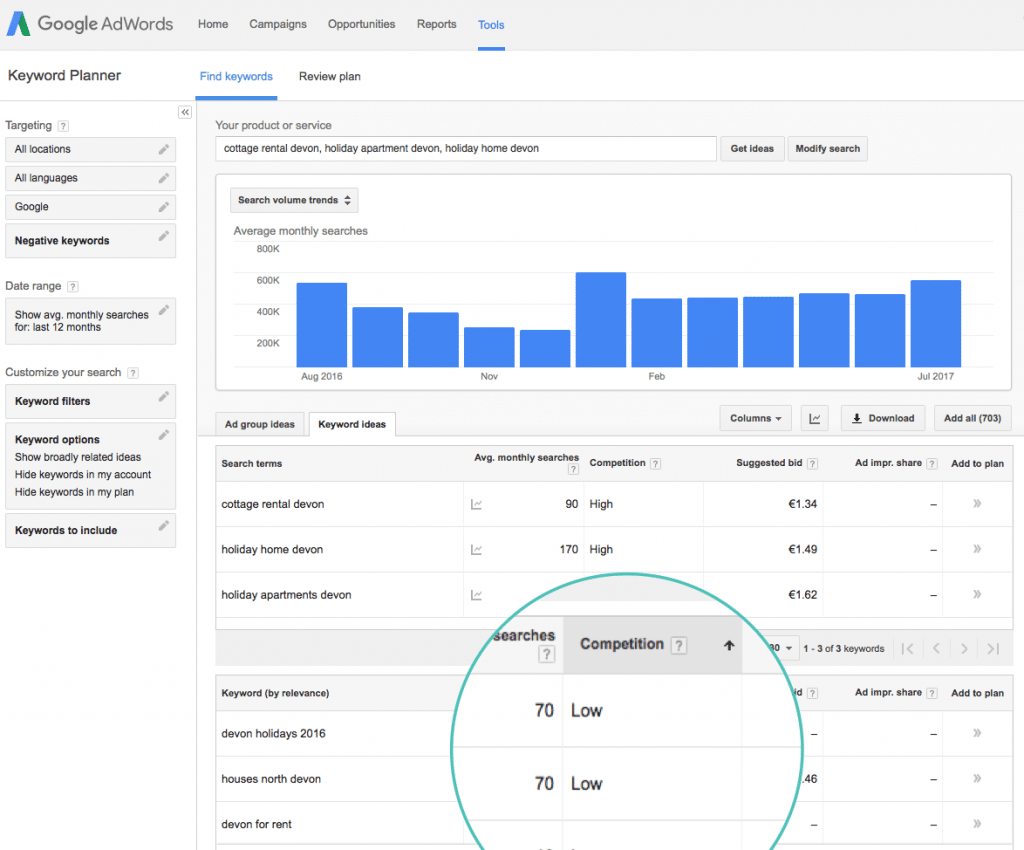
Task: Click 'Hide keywords in my account' option
Action: (83, 475)
